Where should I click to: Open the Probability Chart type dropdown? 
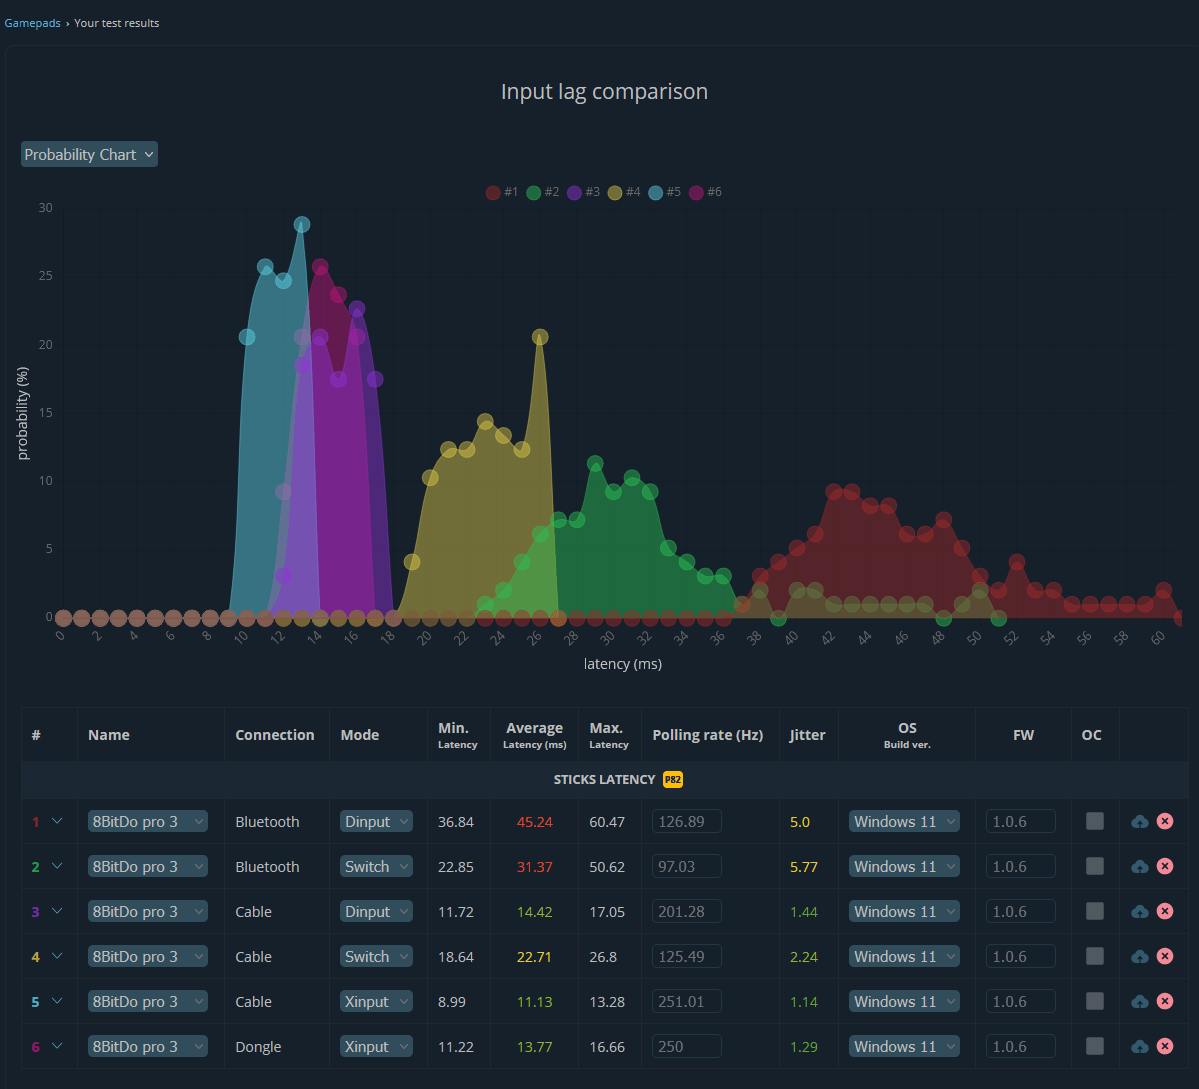pyautogui.click(x=89, y=154)
